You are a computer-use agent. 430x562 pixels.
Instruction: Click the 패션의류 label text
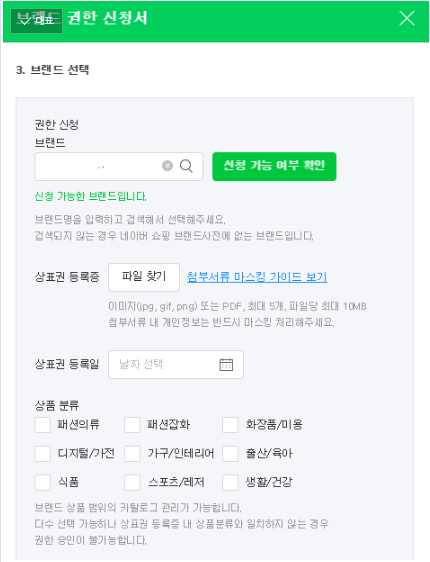78,425
